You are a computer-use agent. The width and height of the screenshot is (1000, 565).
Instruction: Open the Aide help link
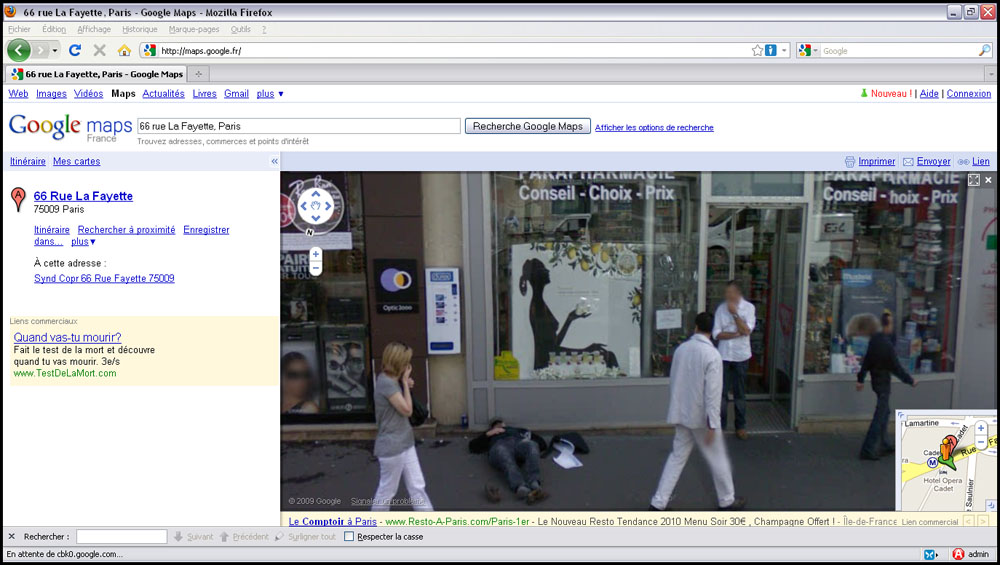[x=929, y=94]
